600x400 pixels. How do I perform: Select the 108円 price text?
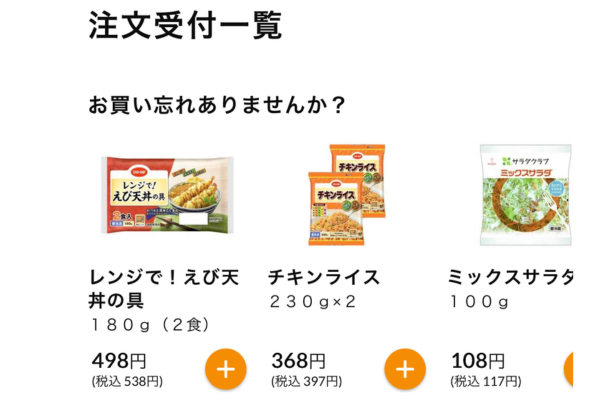(477, 361)
